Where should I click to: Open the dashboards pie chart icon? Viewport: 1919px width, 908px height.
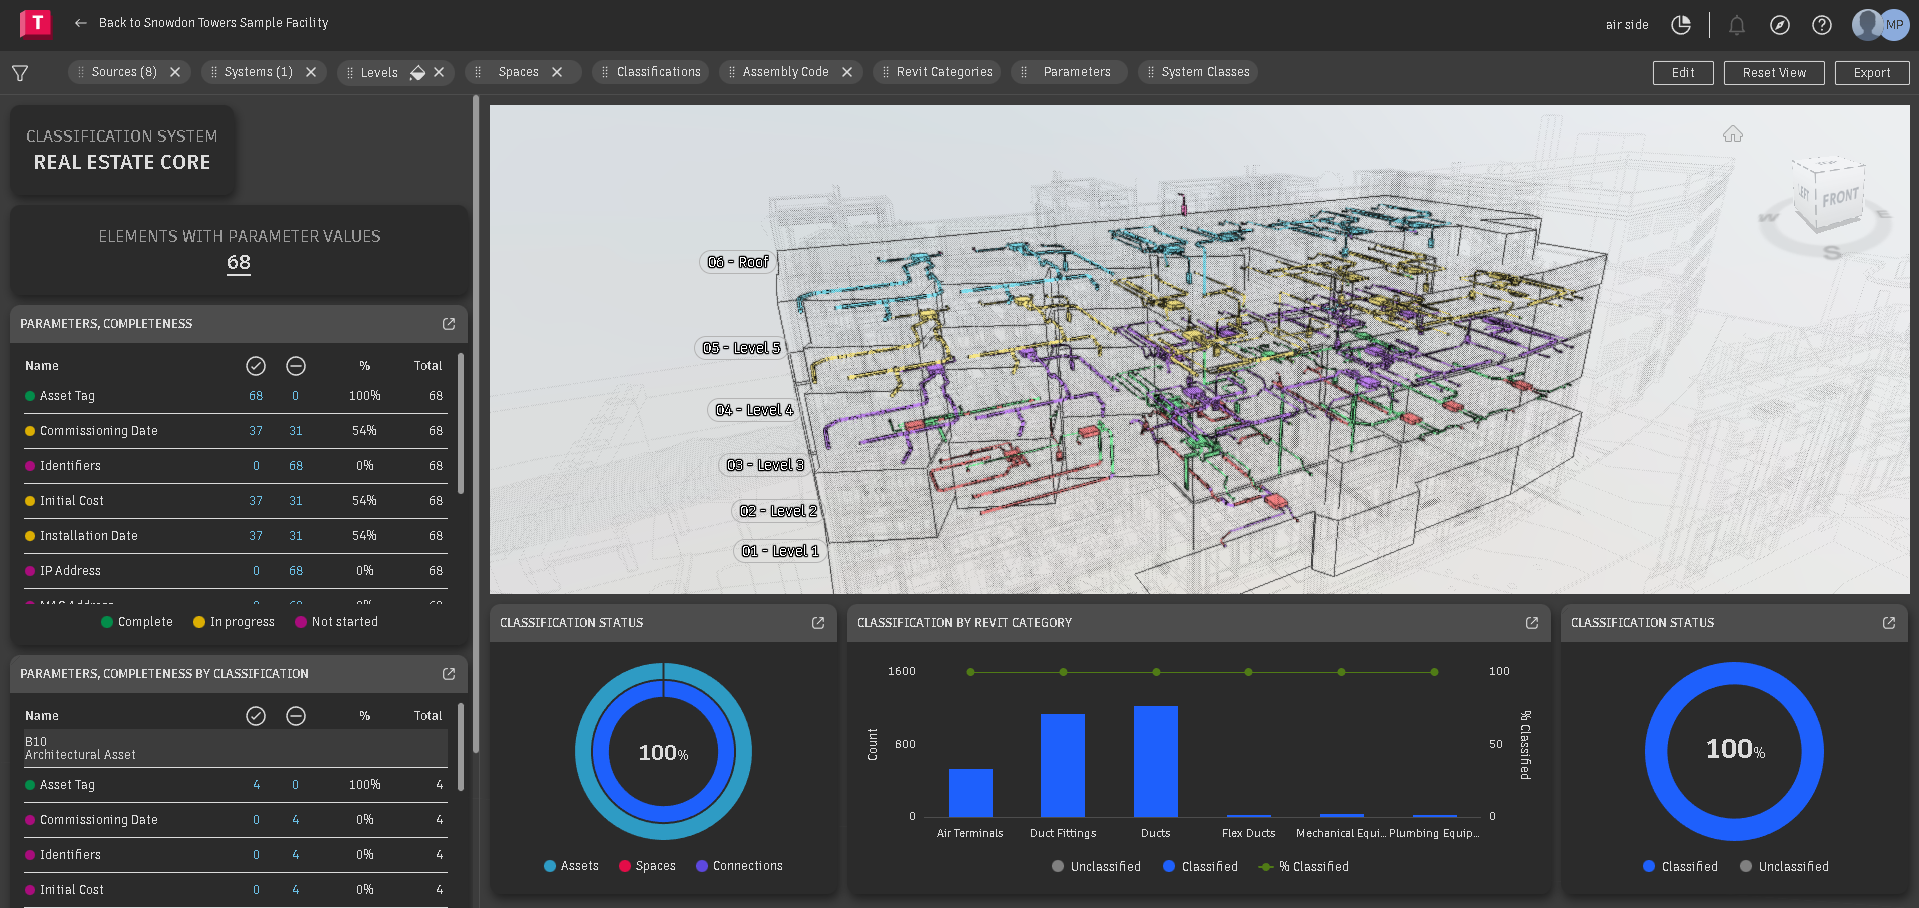[x=1681, y=25]
